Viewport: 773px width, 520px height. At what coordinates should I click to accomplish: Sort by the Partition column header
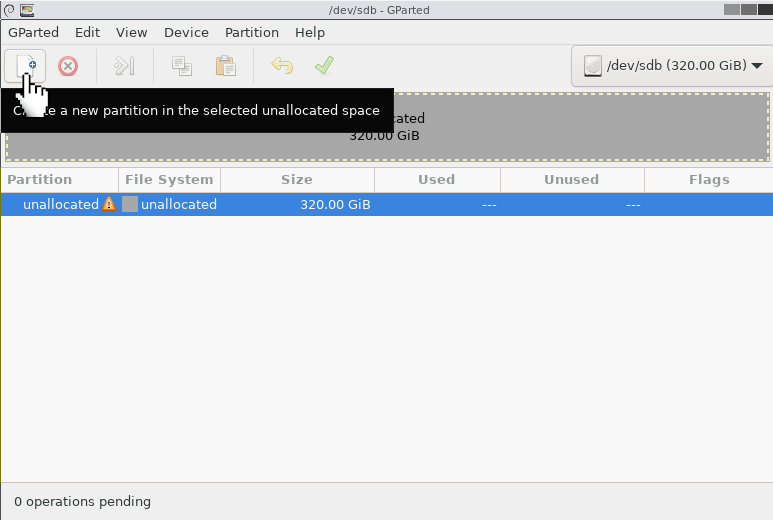[59, 179]
